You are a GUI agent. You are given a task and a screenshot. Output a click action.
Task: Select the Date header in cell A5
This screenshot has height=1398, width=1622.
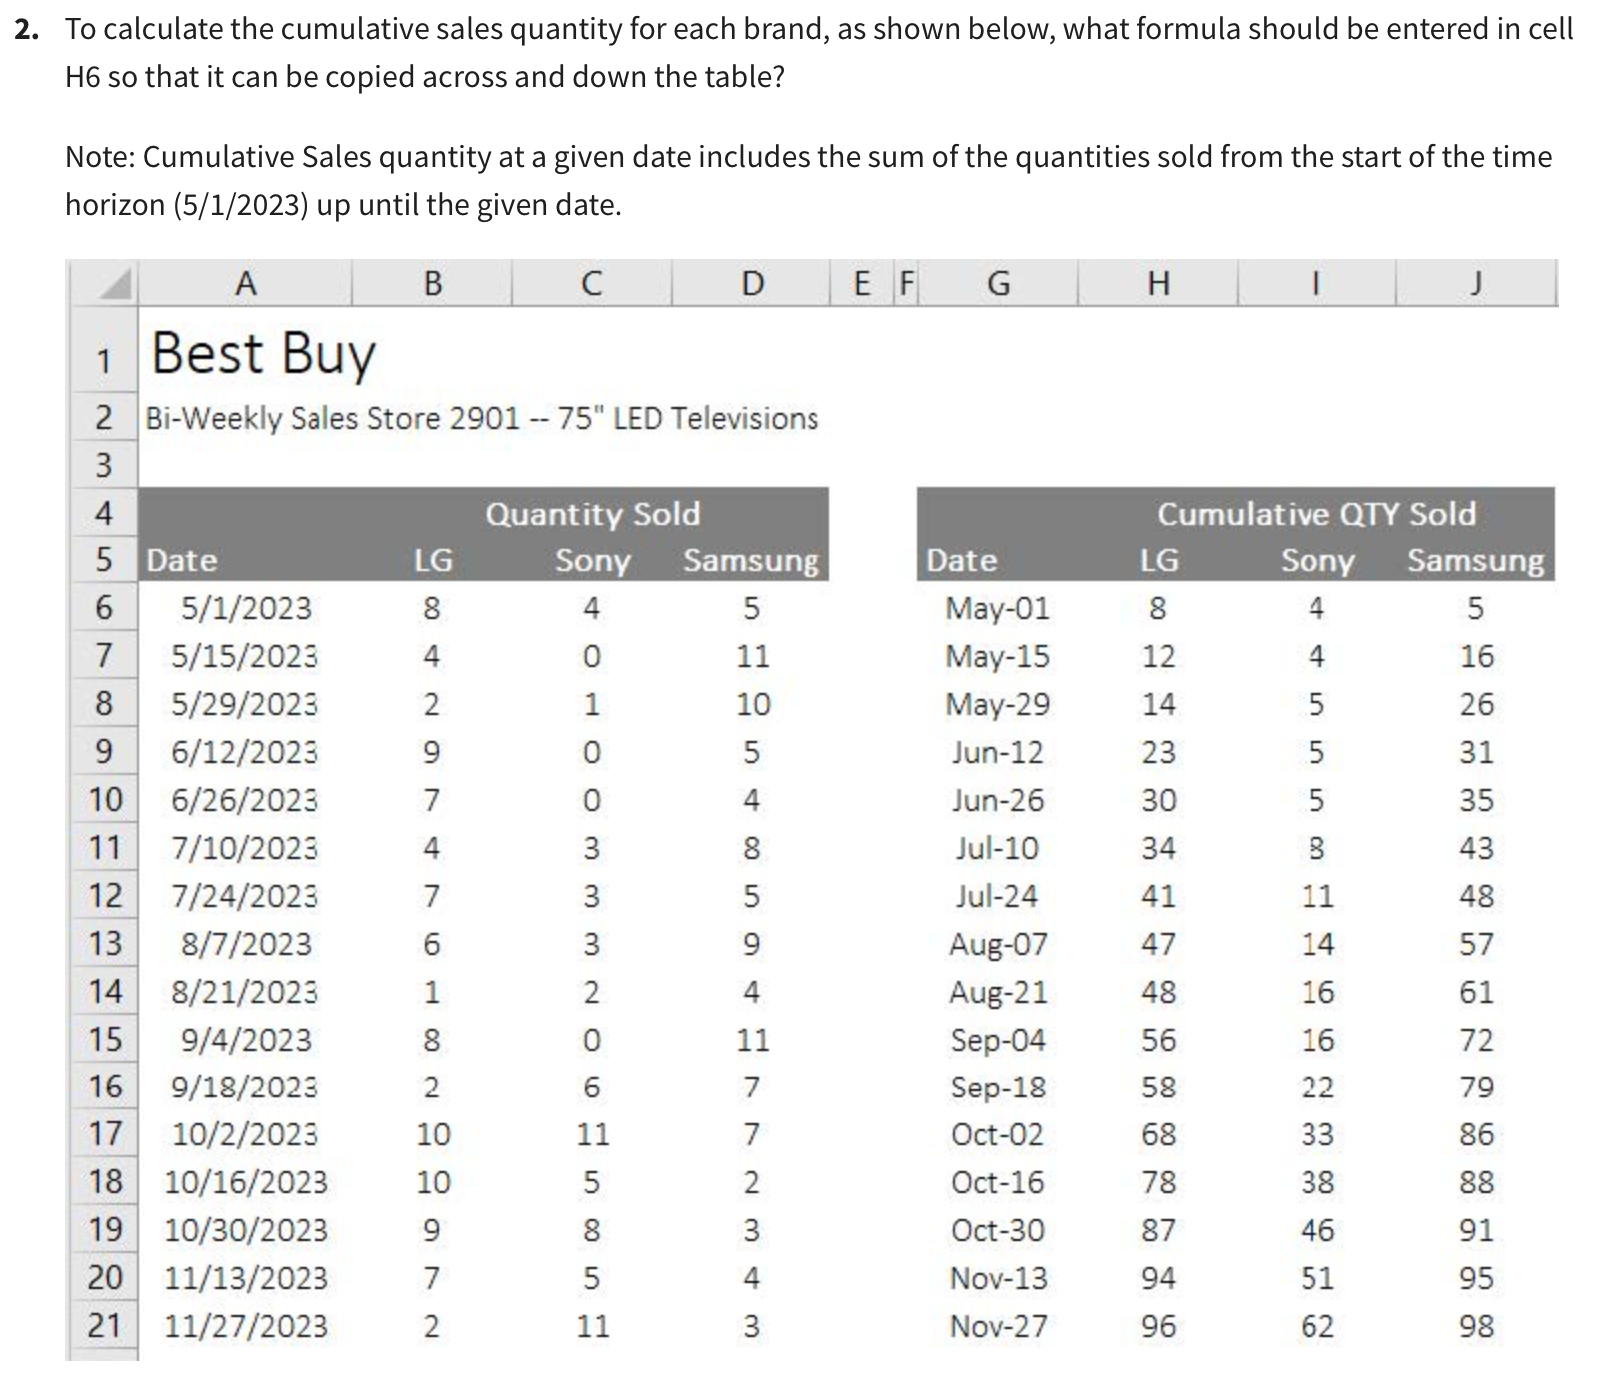(180, 560)
